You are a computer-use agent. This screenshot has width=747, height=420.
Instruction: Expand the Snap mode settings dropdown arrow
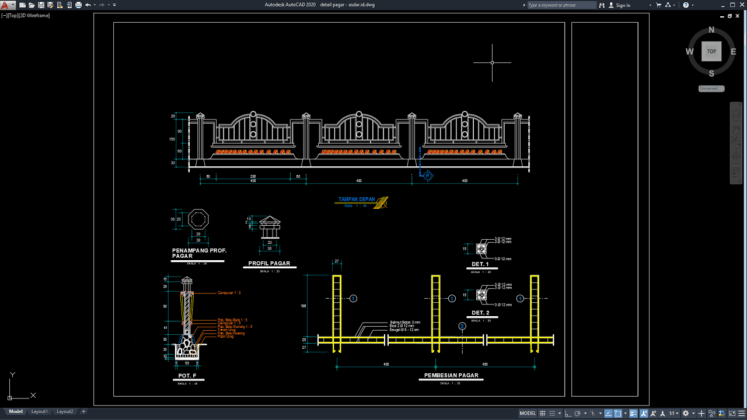pyautogui.click(x=560, y=413)
